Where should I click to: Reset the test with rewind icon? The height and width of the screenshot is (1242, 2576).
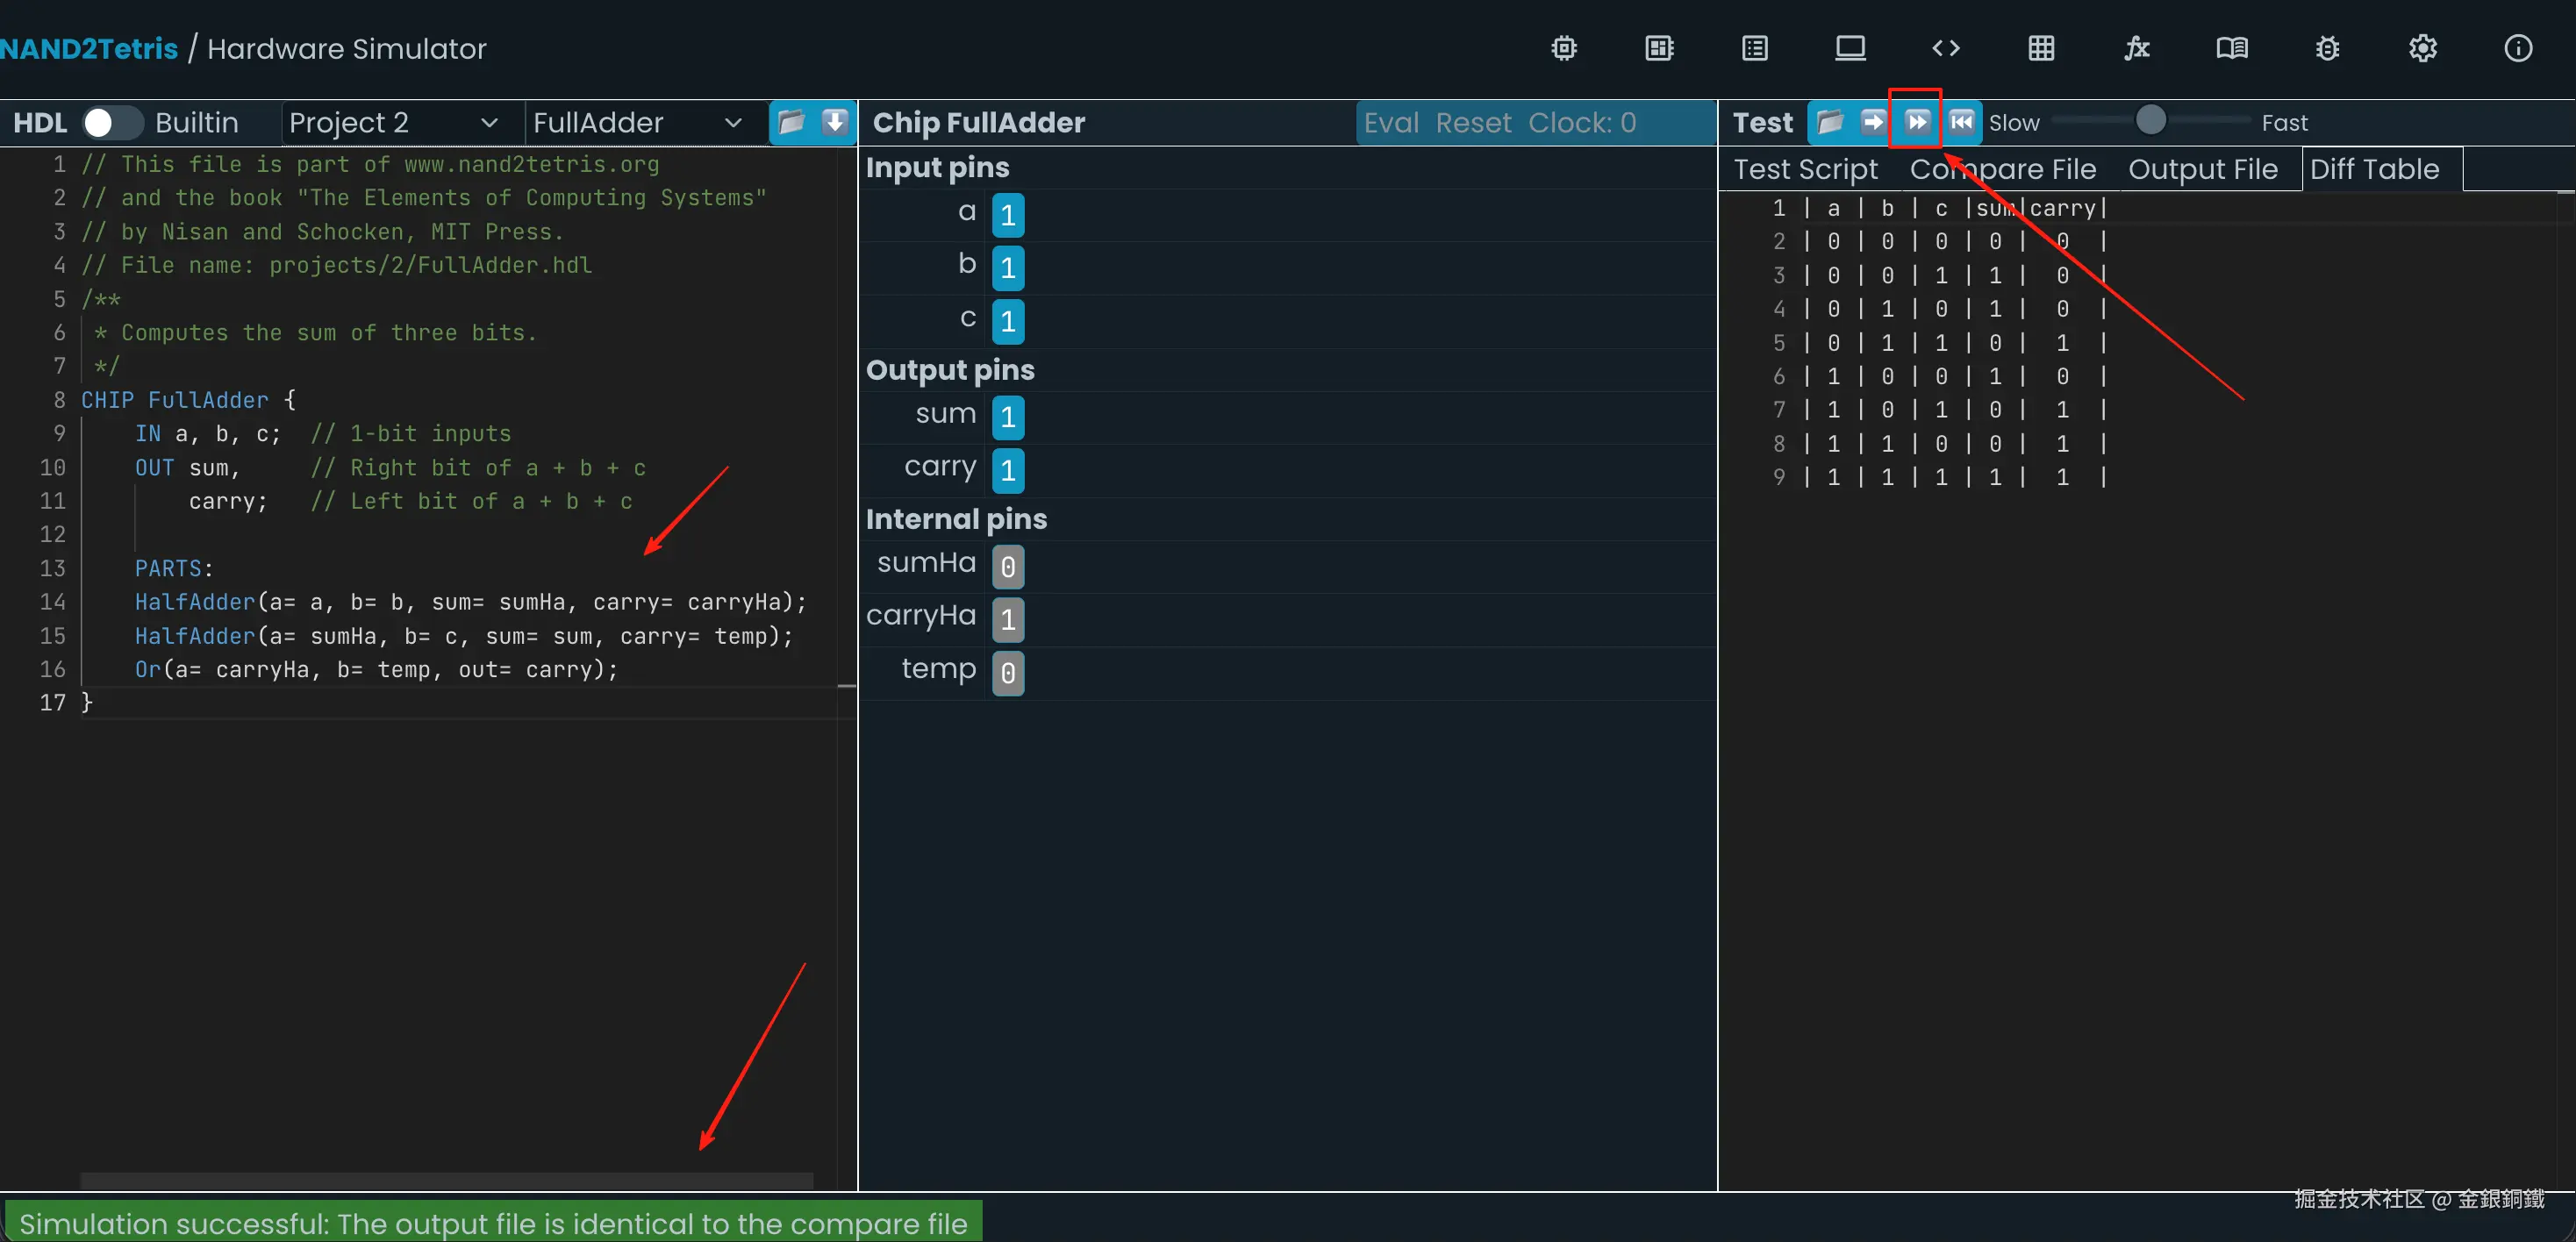(1961, 122)
